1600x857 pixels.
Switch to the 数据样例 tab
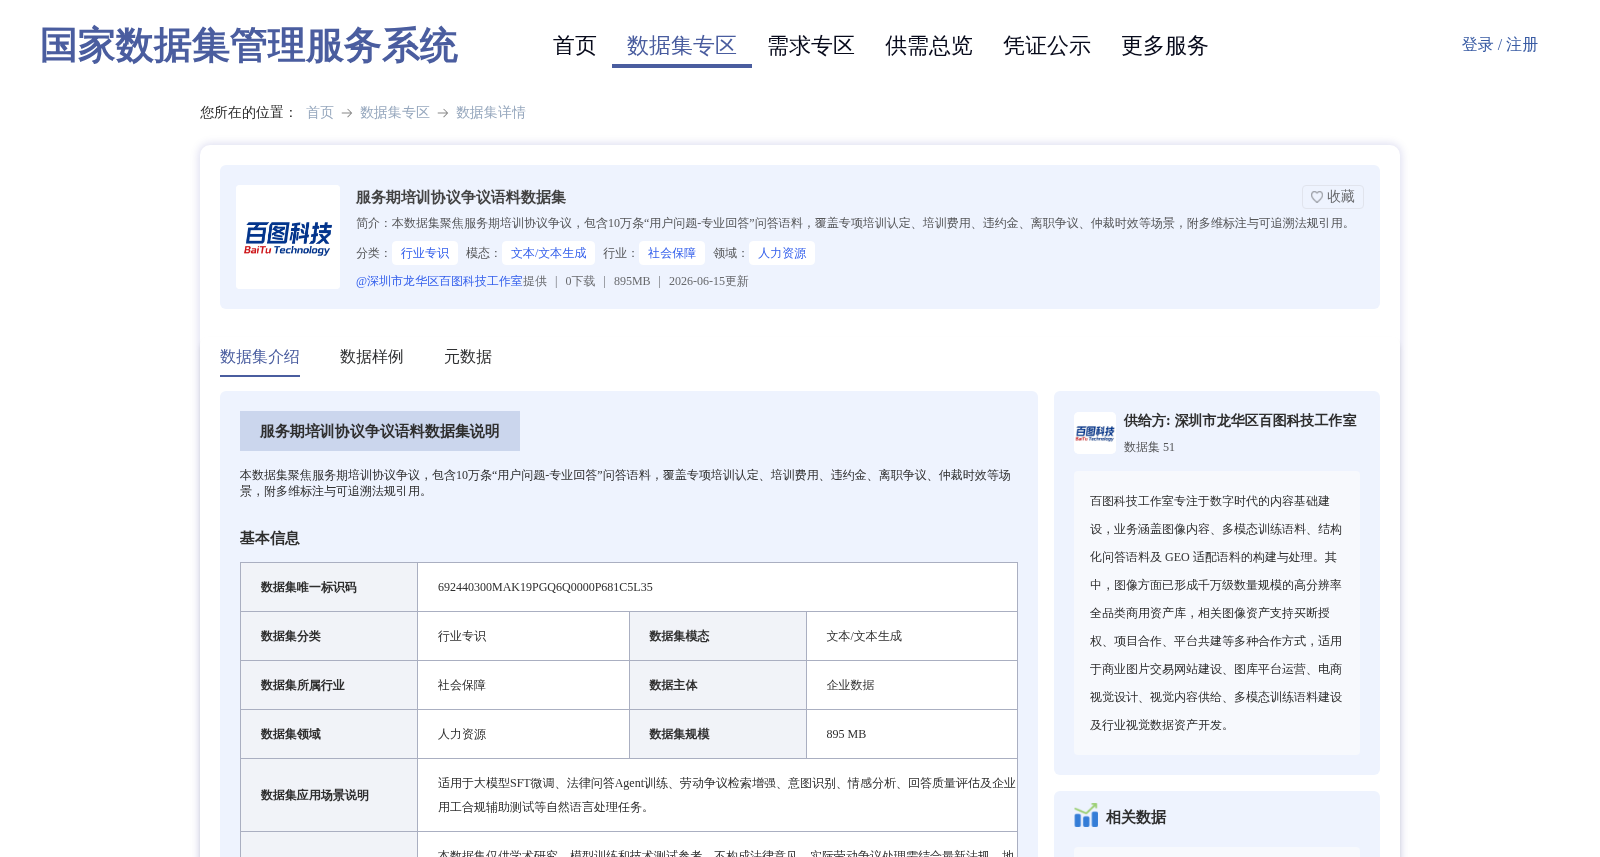pyautogui.click(x=372, y=357)
